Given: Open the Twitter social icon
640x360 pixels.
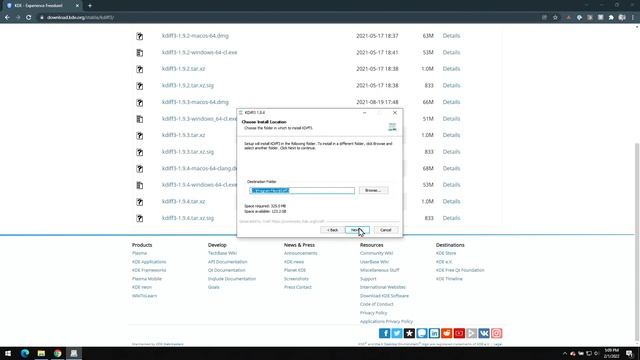Looking at the screenshot, I should 397,333.
